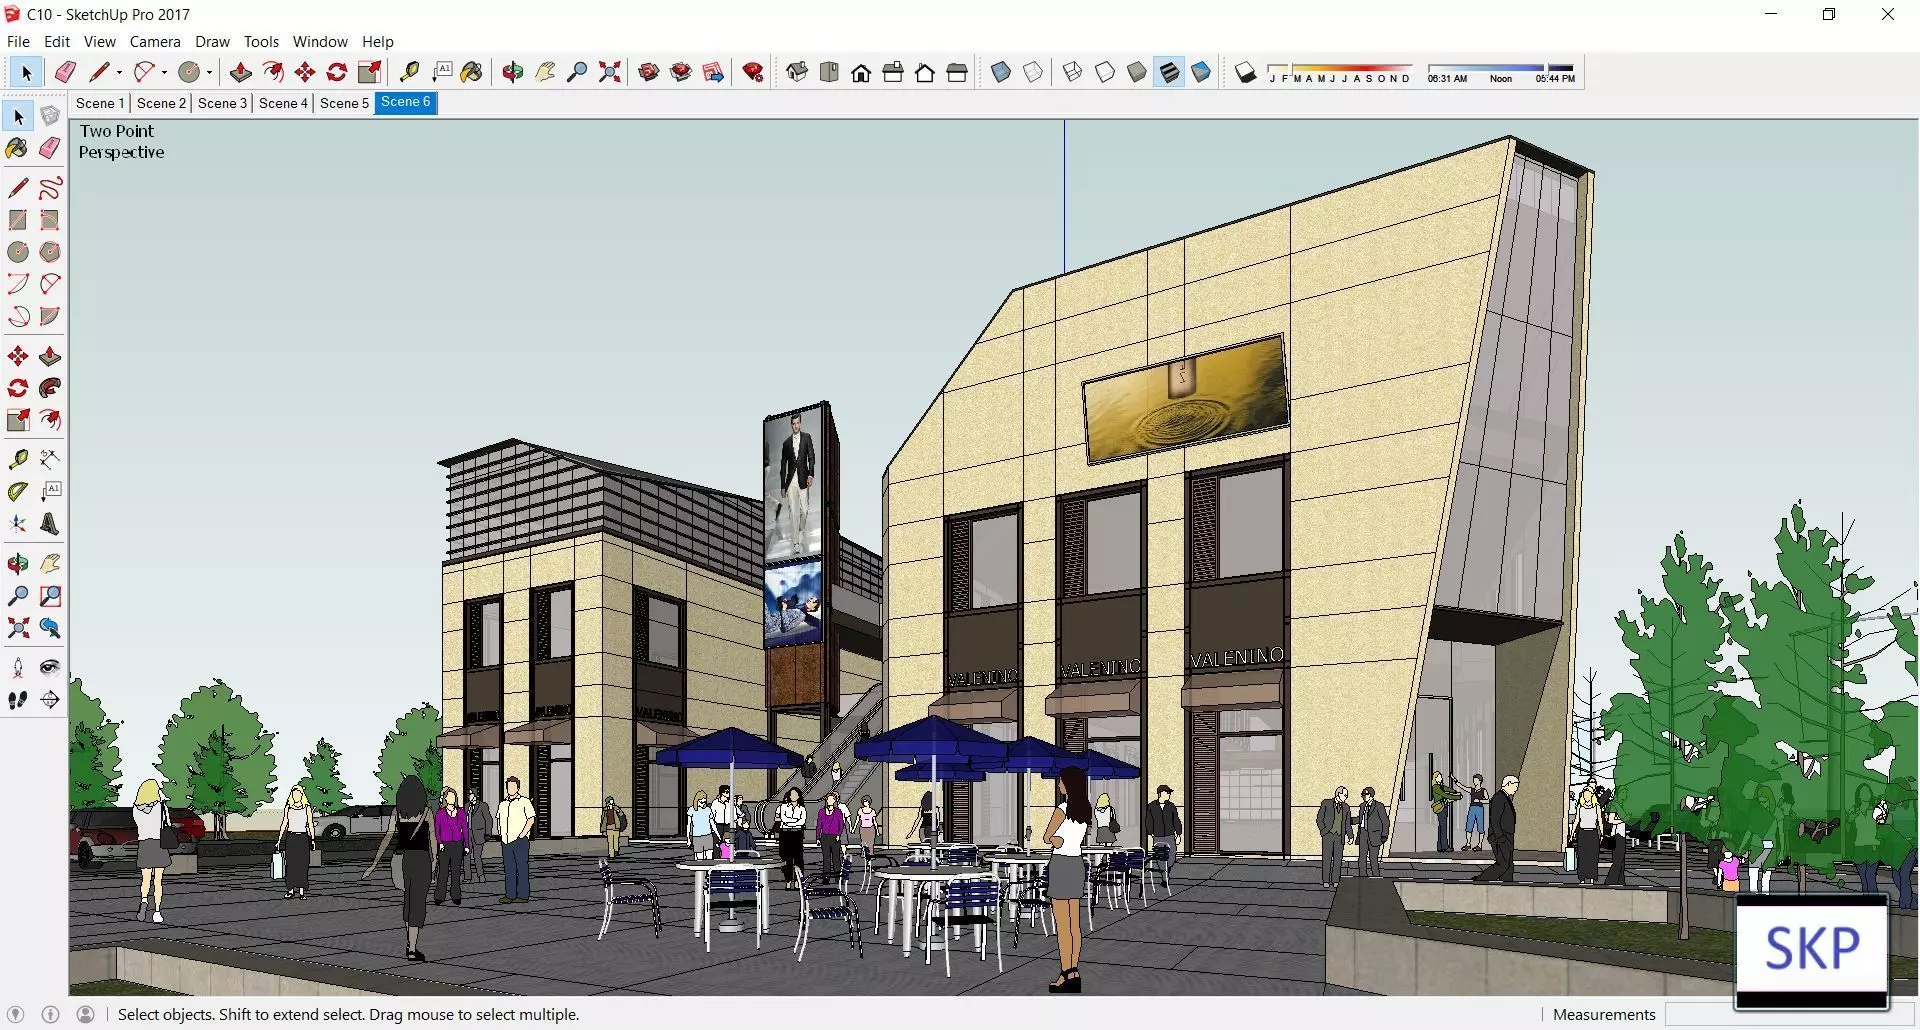Open the Tools menu
Image resolution: width=1920 pixels, height=1030 pixels.
click(x=261, y=41)
